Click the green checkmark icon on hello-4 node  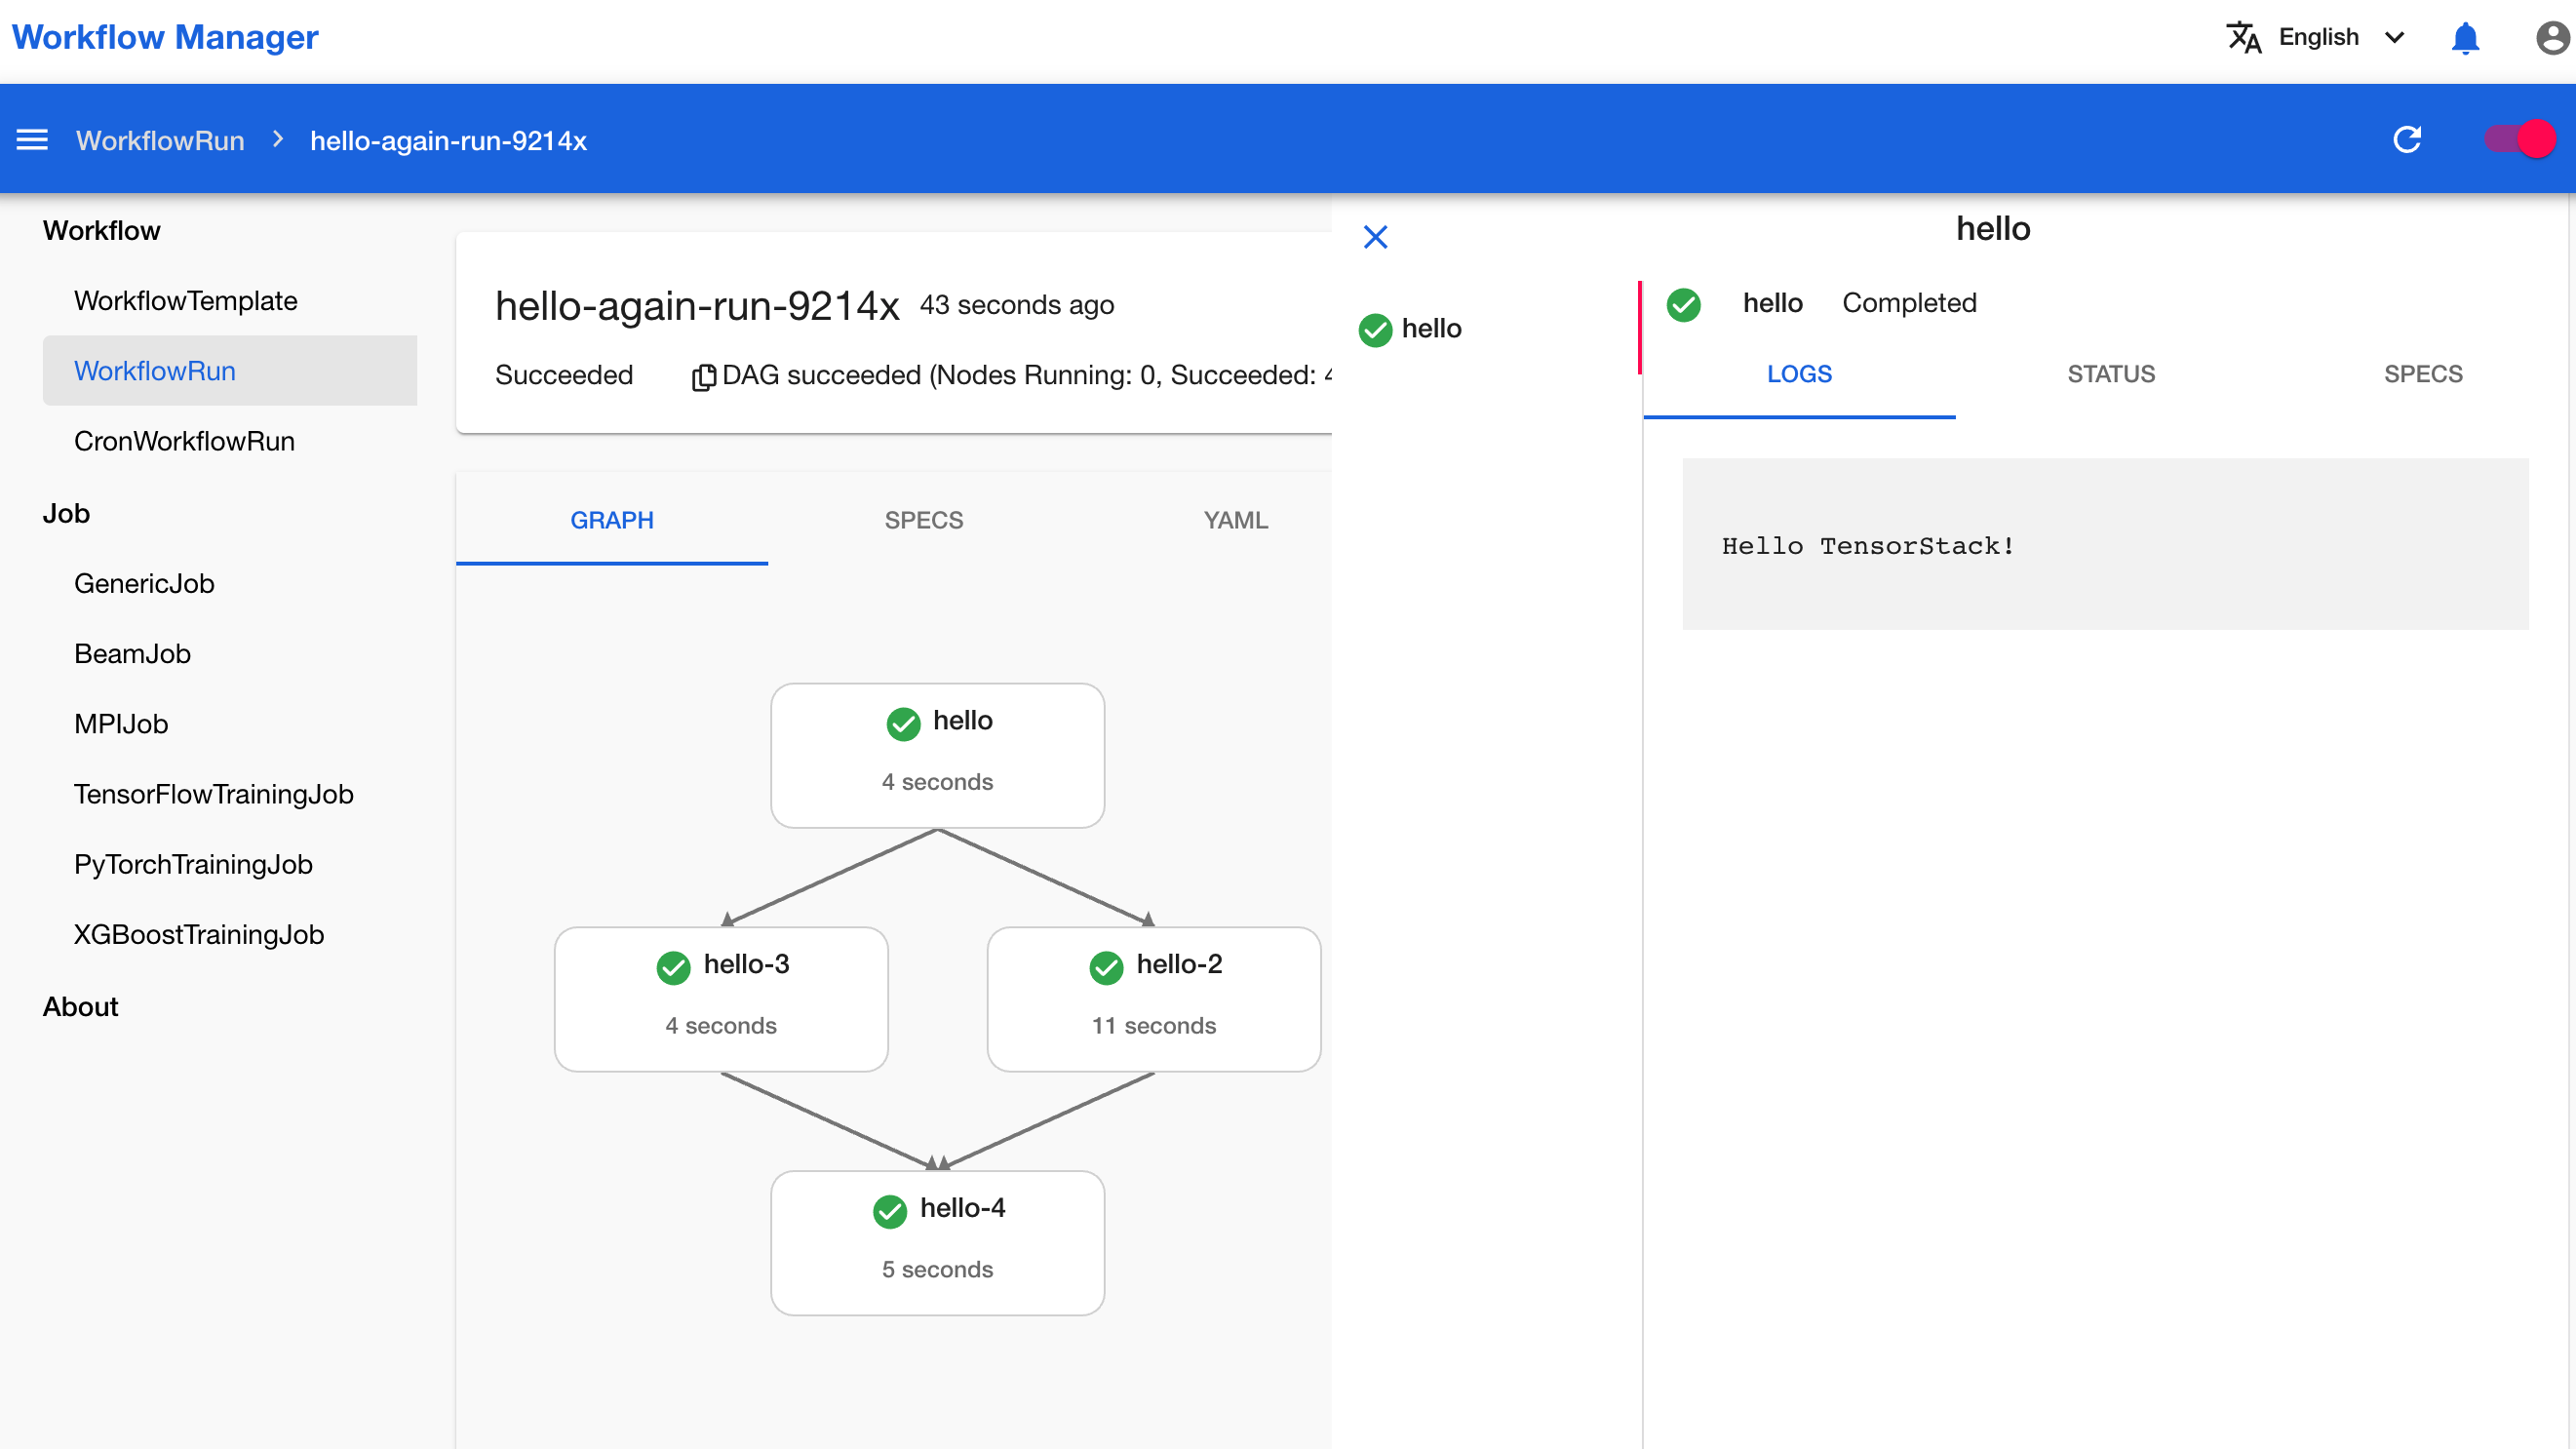click(888, 1210)
